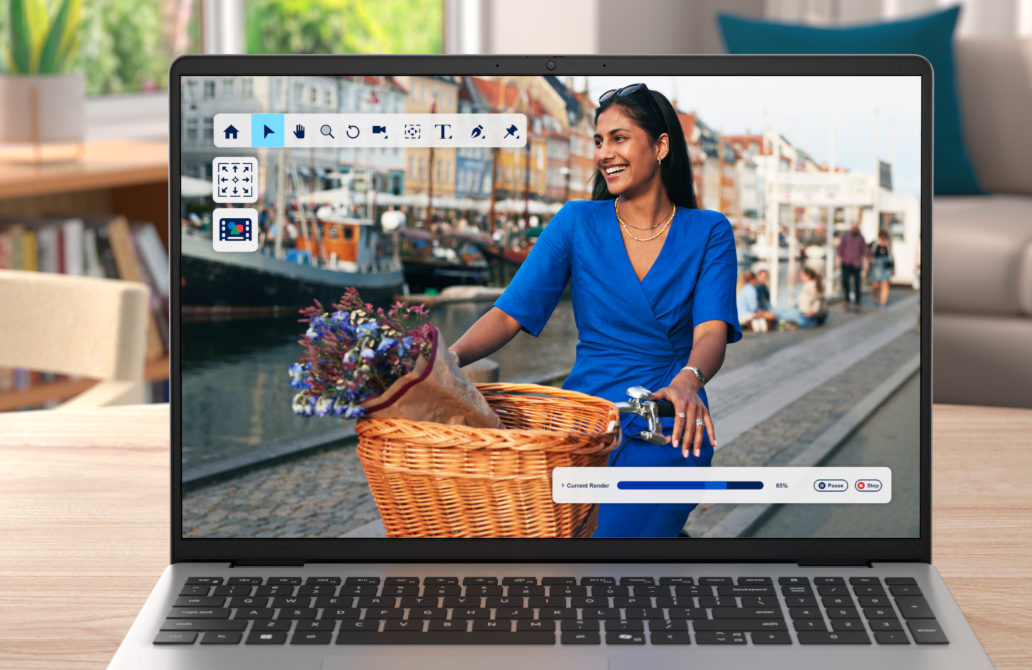Select the arrow selection tool
The width and height of the screenshot is (1032, 670).
pyautogui.click(x=267, y=131)
